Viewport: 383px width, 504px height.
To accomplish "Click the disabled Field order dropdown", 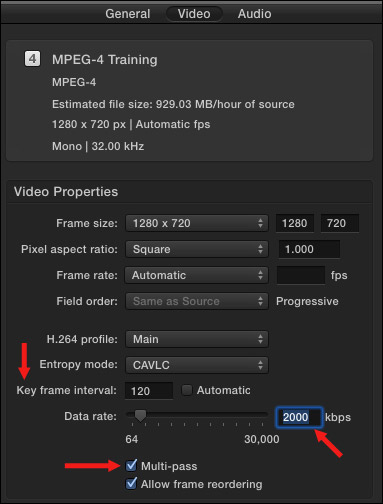I will 197,301.
